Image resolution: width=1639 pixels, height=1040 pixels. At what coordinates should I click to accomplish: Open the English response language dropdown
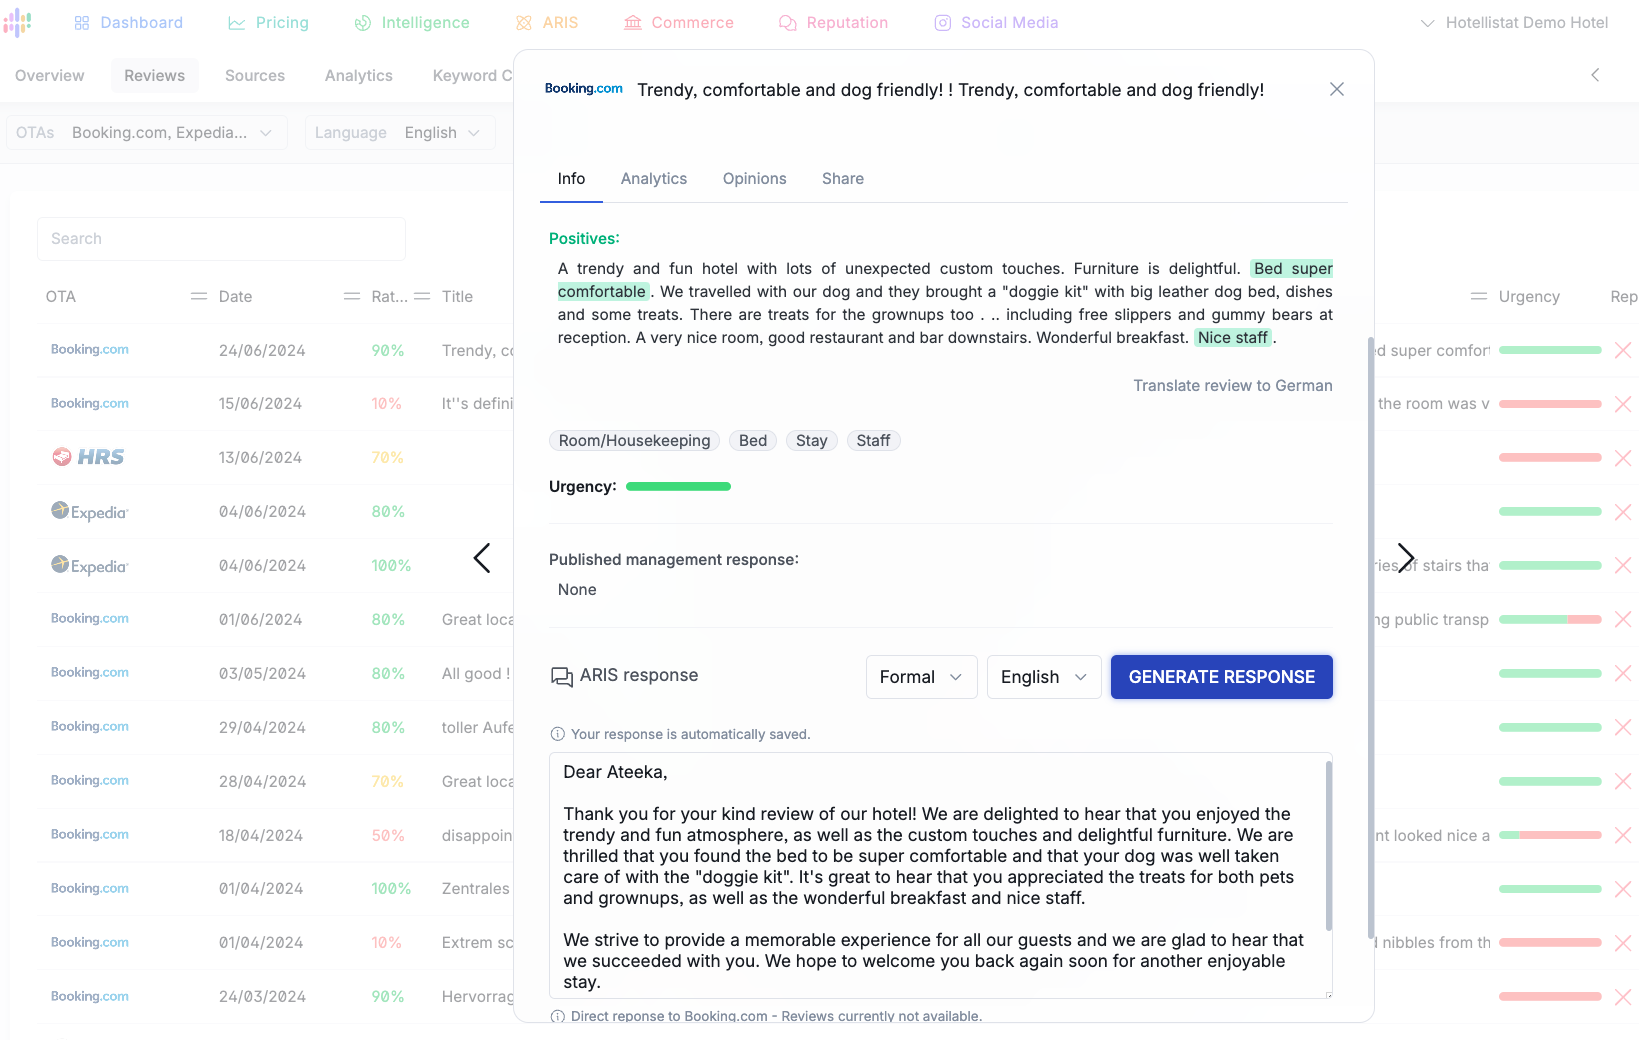1043,677
